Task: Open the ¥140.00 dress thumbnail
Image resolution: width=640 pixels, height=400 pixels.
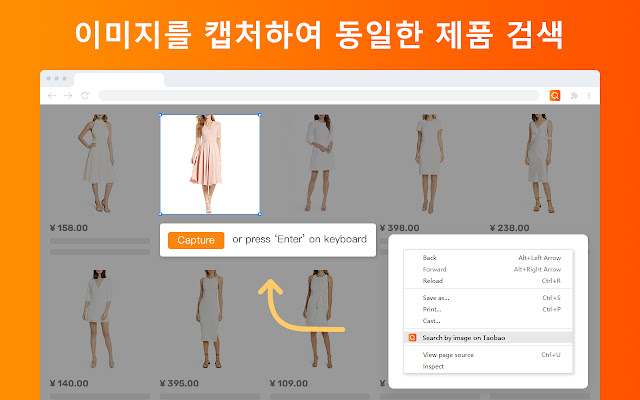Action: tap(99, 318)
